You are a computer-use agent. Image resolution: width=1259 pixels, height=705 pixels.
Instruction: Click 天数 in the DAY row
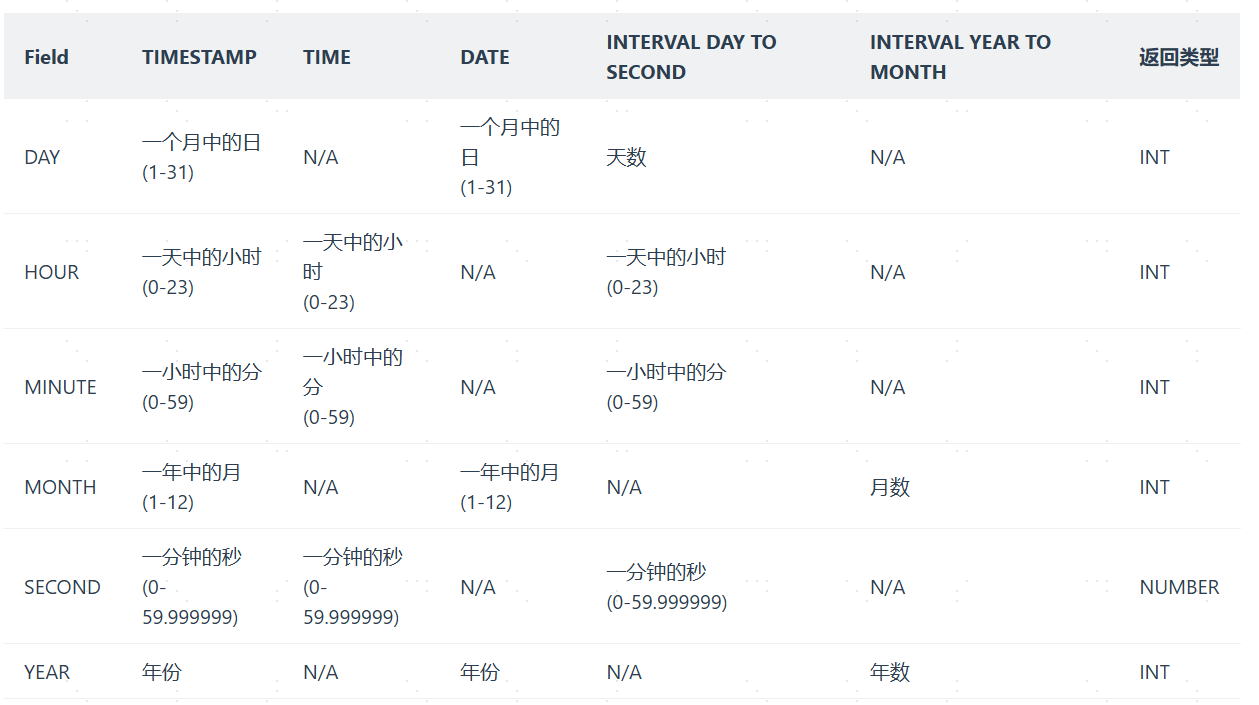[x=626, y=157]
